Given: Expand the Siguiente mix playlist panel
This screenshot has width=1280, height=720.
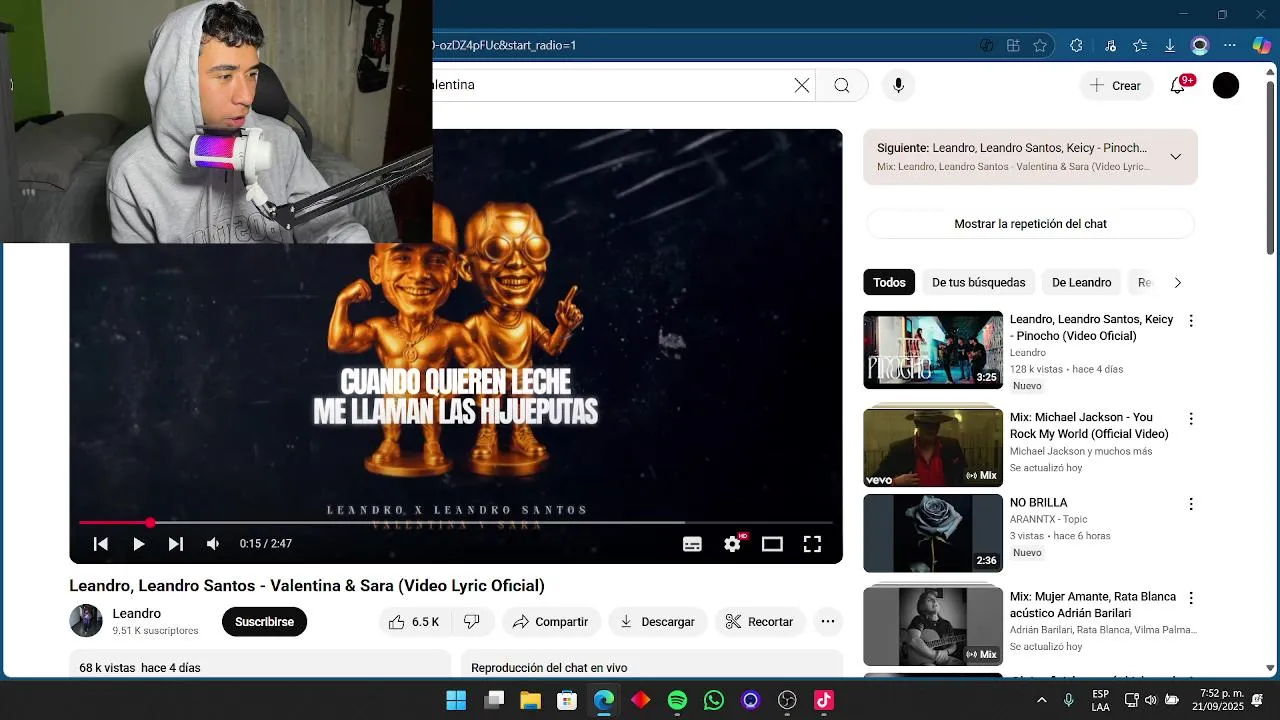Looking at the screenshot, I should (1176, 156).
